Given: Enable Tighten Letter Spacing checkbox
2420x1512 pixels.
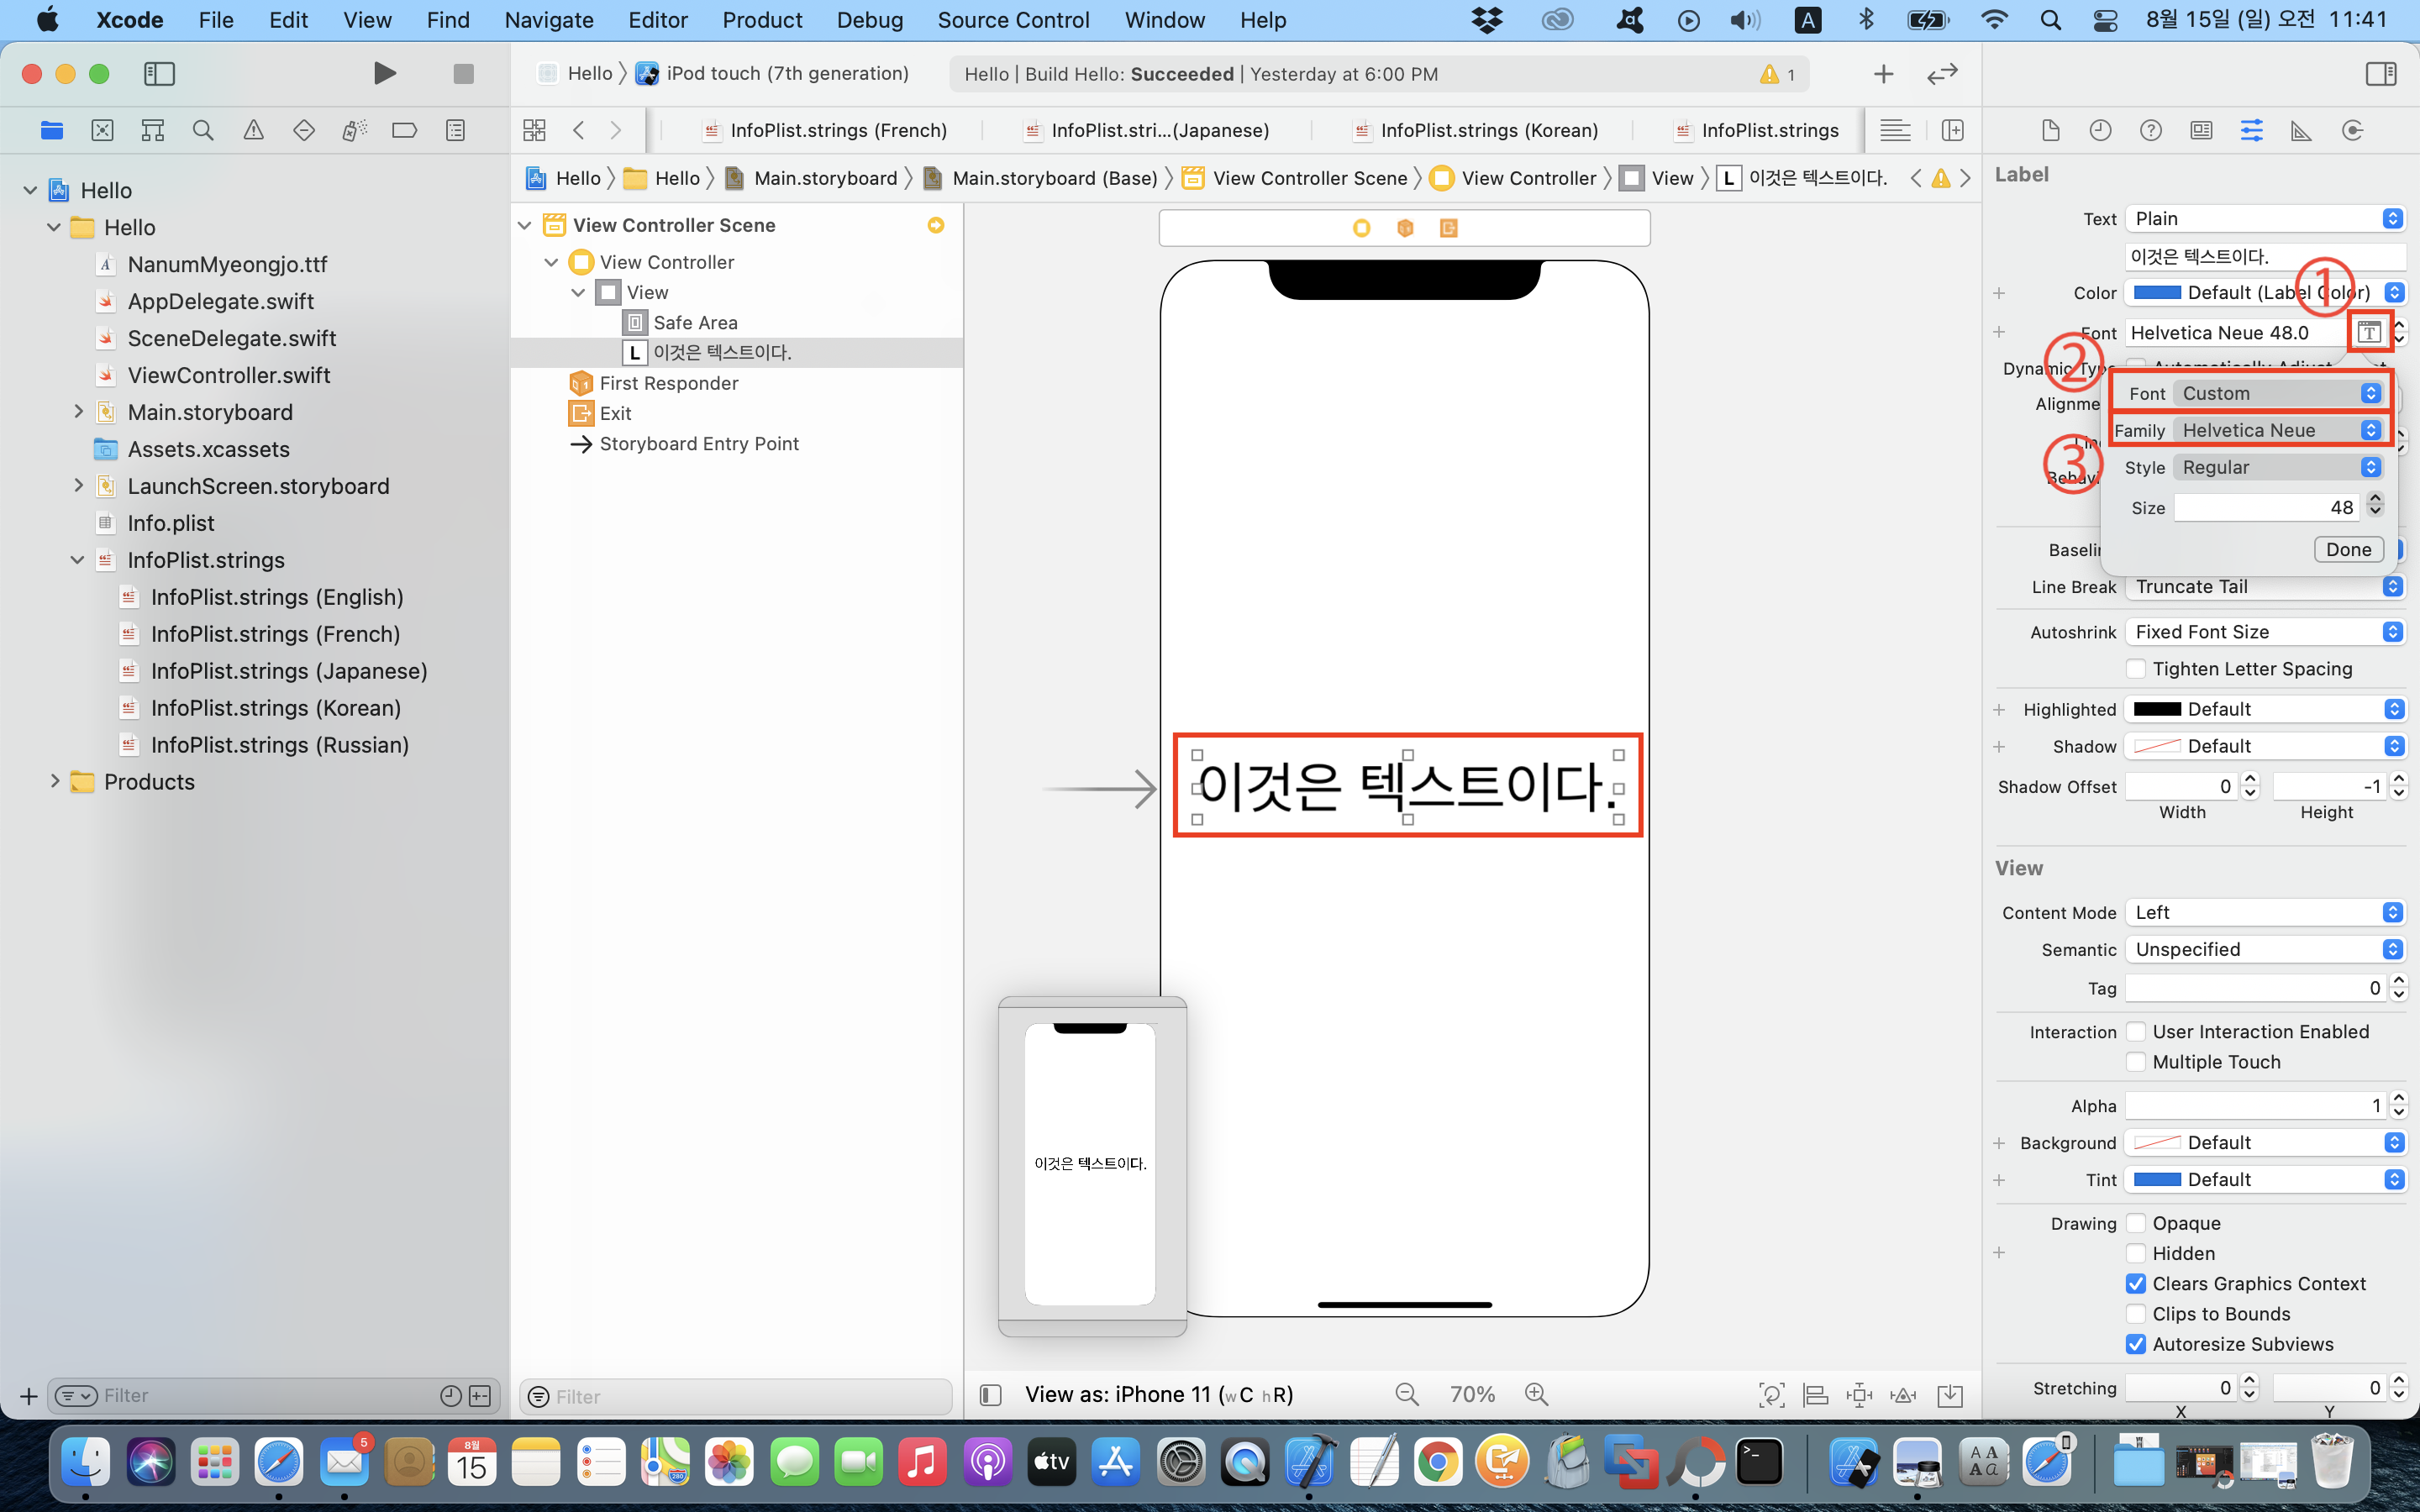Looking at the screenshot, I should pyautogui.click(x=2136, y=668).
